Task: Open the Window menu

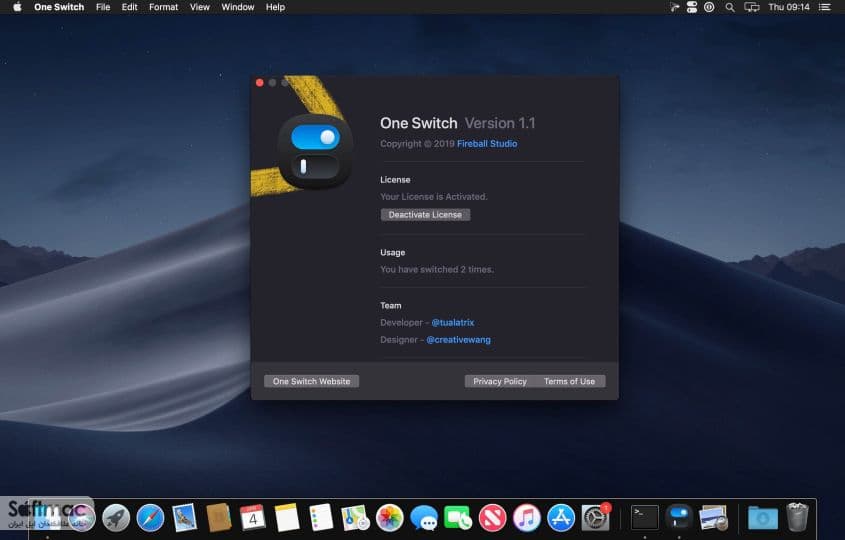Action: point(238,7)
